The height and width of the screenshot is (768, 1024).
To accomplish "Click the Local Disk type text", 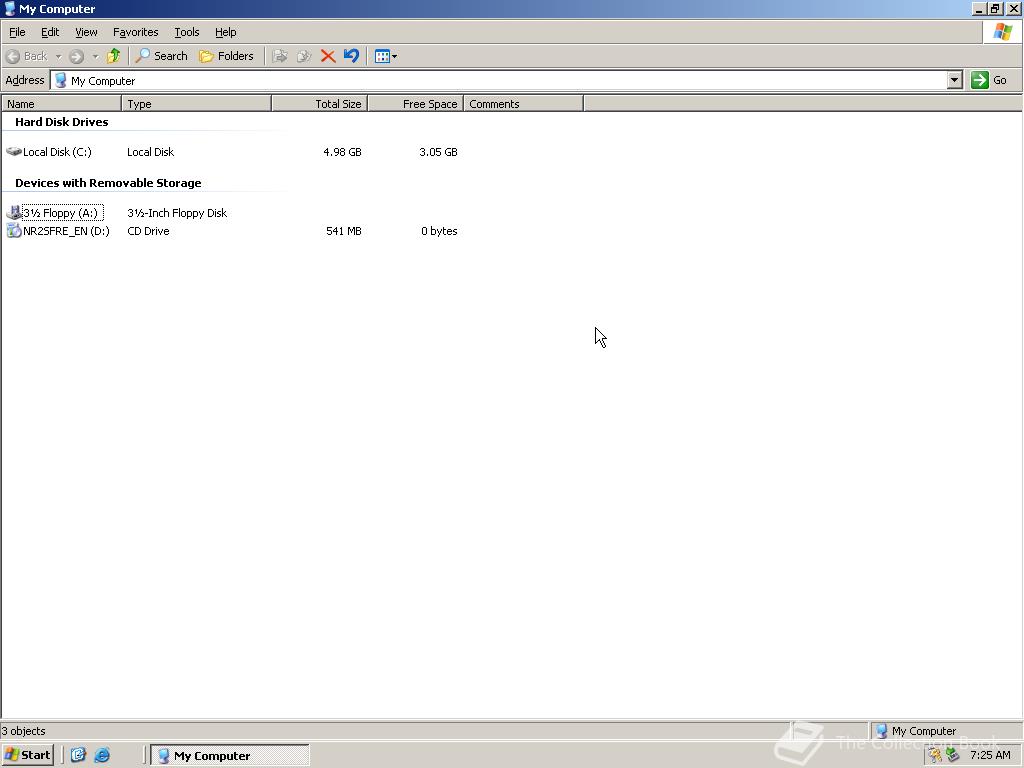I will coord(151,152).
